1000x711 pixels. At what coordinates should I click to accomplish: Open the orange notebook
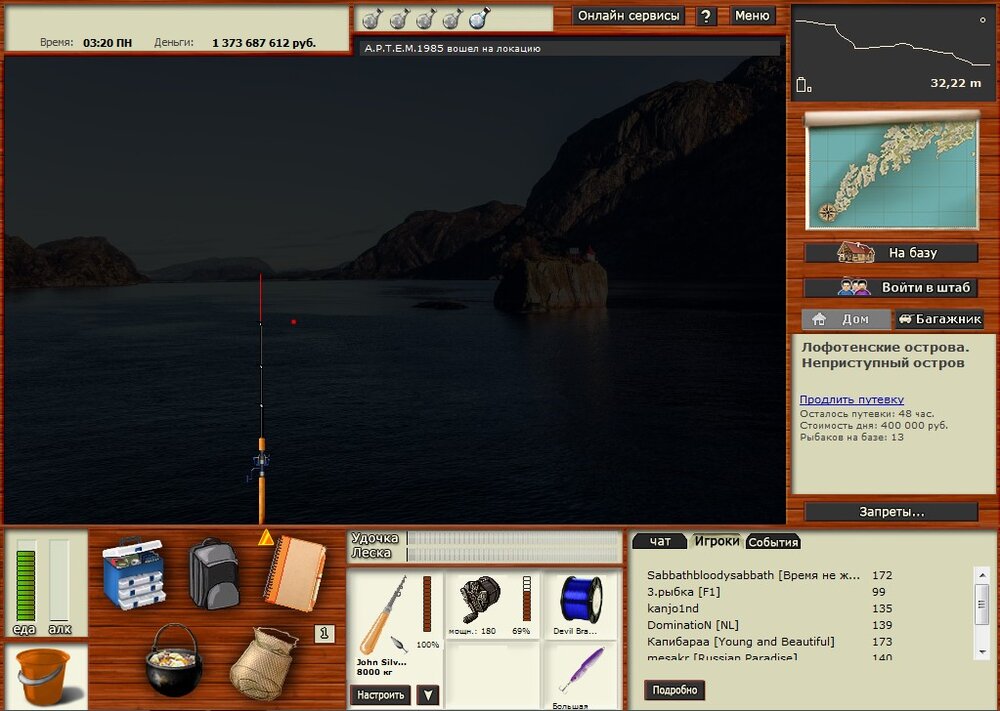[295, 572]
